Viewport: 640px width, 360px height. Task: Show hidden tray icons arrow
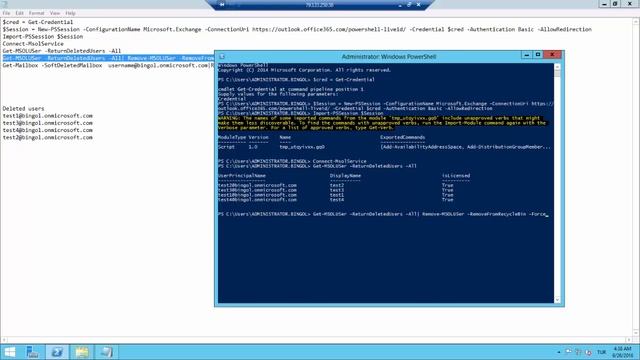(558, 352)
